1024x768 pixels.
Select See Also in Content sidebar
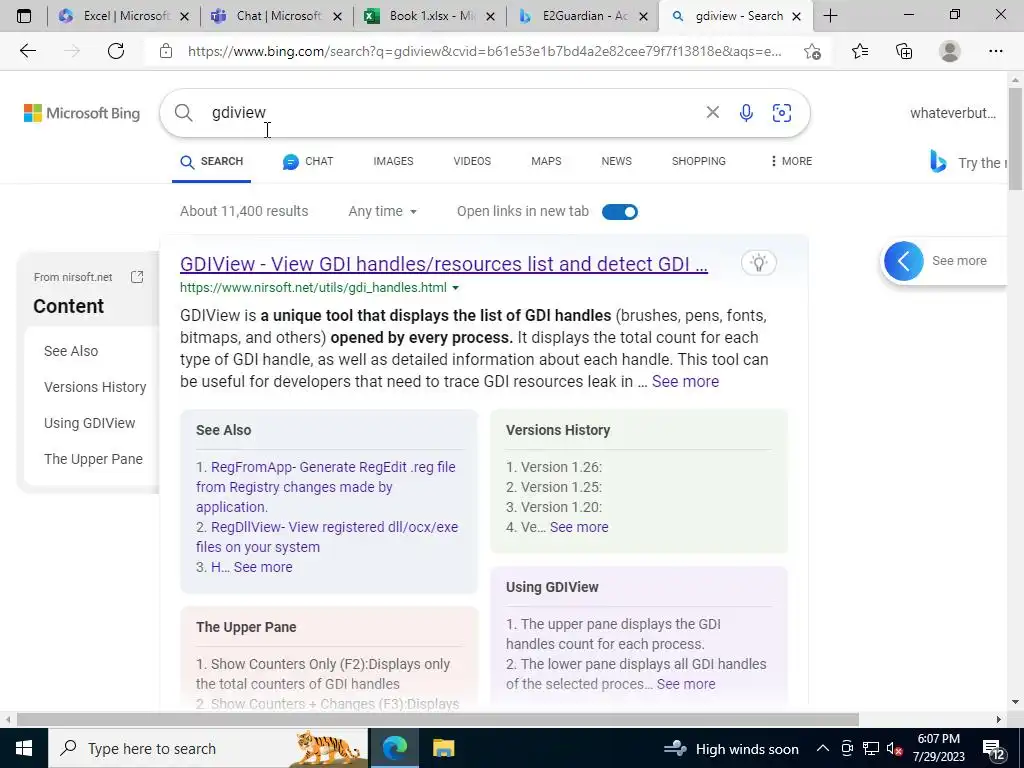(71, 351)
